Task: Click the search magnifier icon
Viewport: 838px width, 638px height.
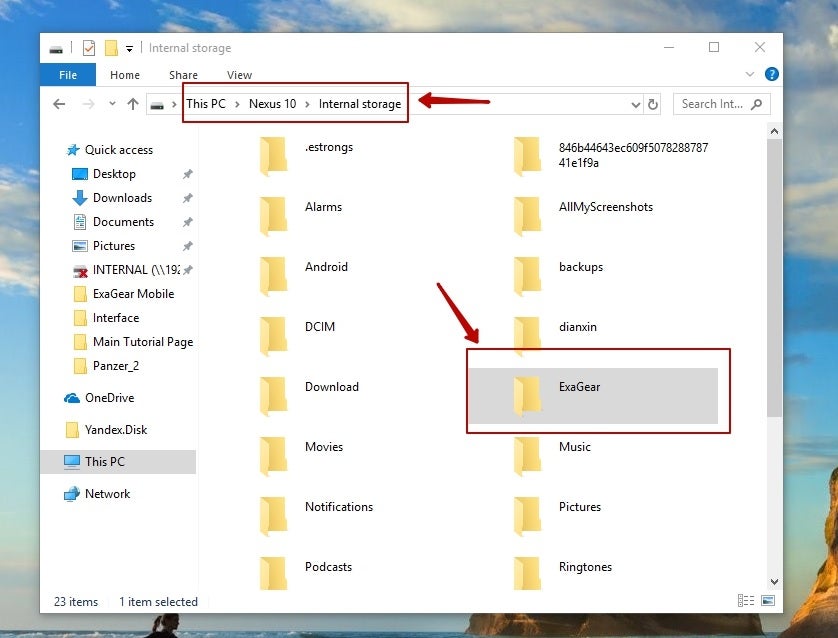Action: pyautogui.click(x=757, y=104)
